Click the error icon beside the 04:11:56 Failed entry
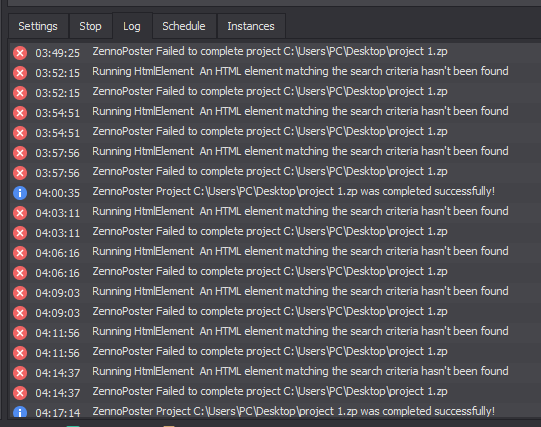 [x=20, y=353]
